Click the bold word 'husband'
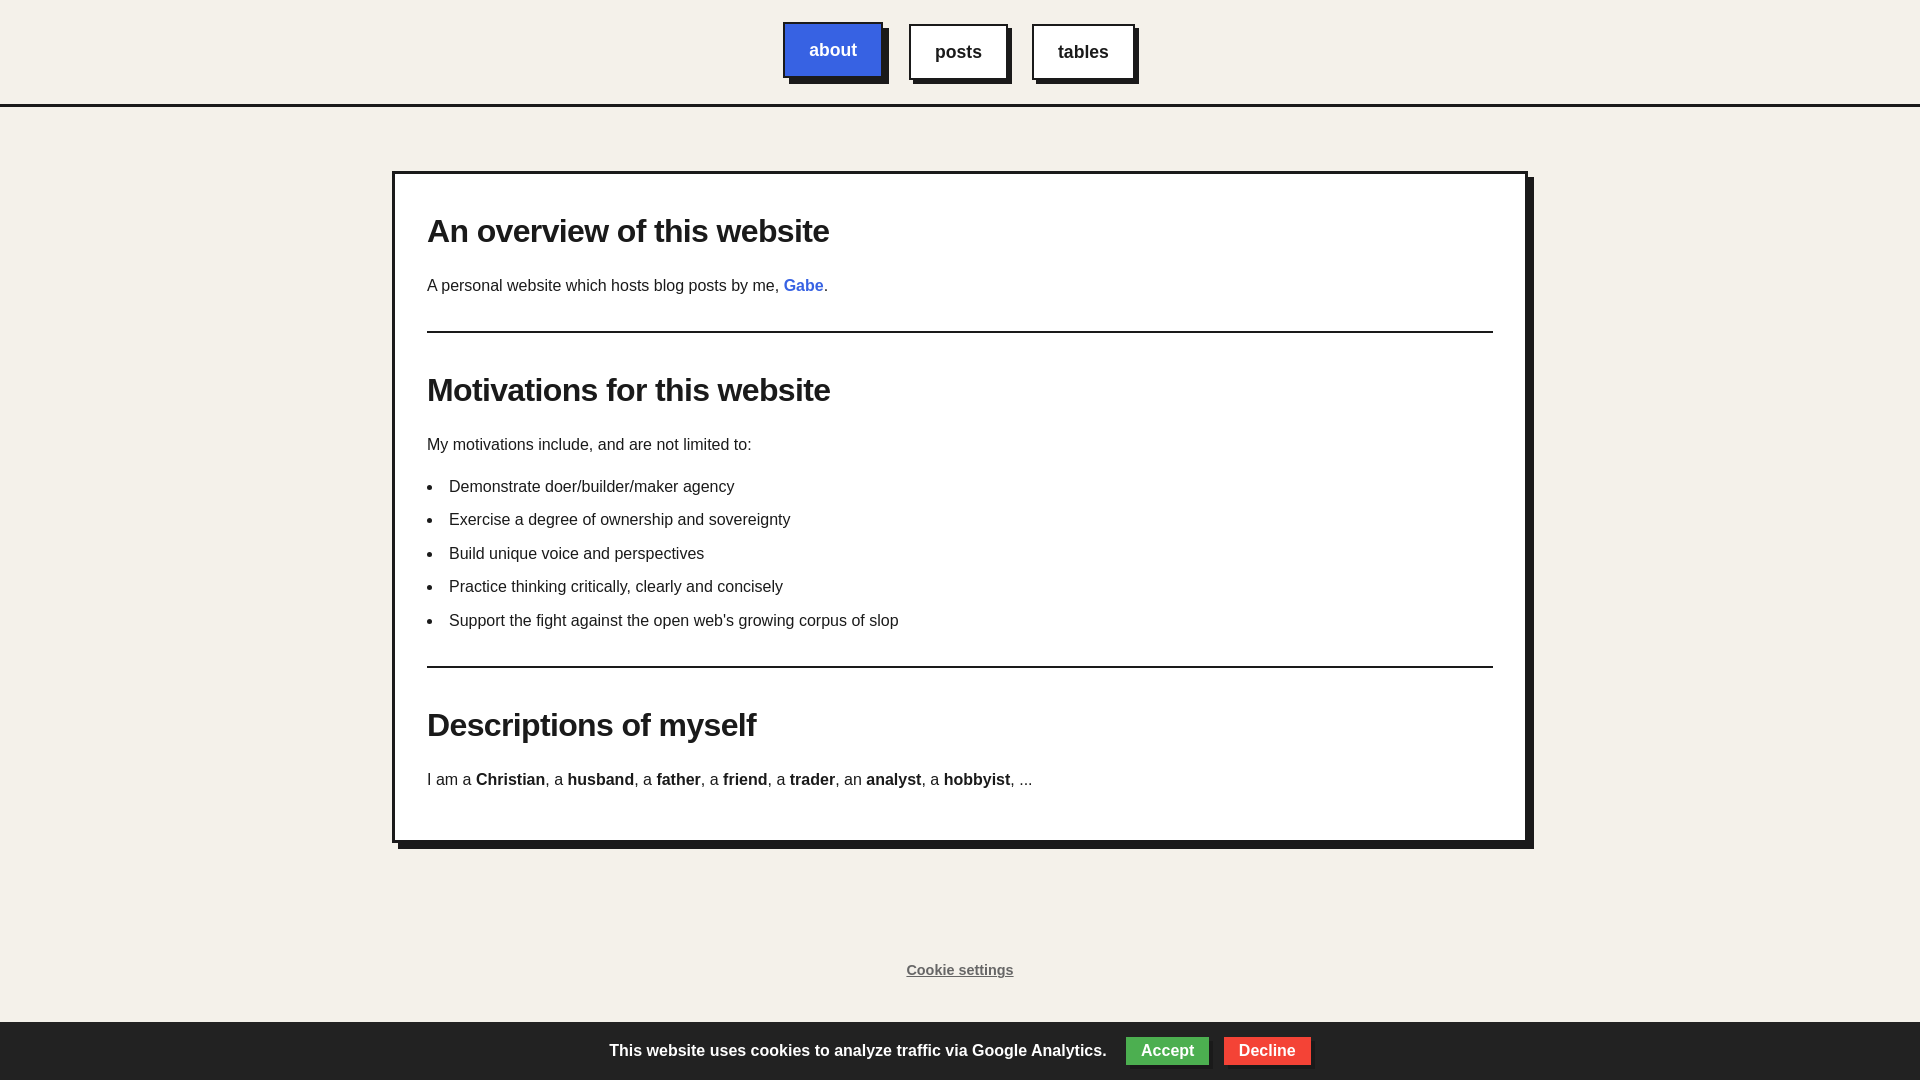The image size is (1920, 1080). click(x=600, y=780)
